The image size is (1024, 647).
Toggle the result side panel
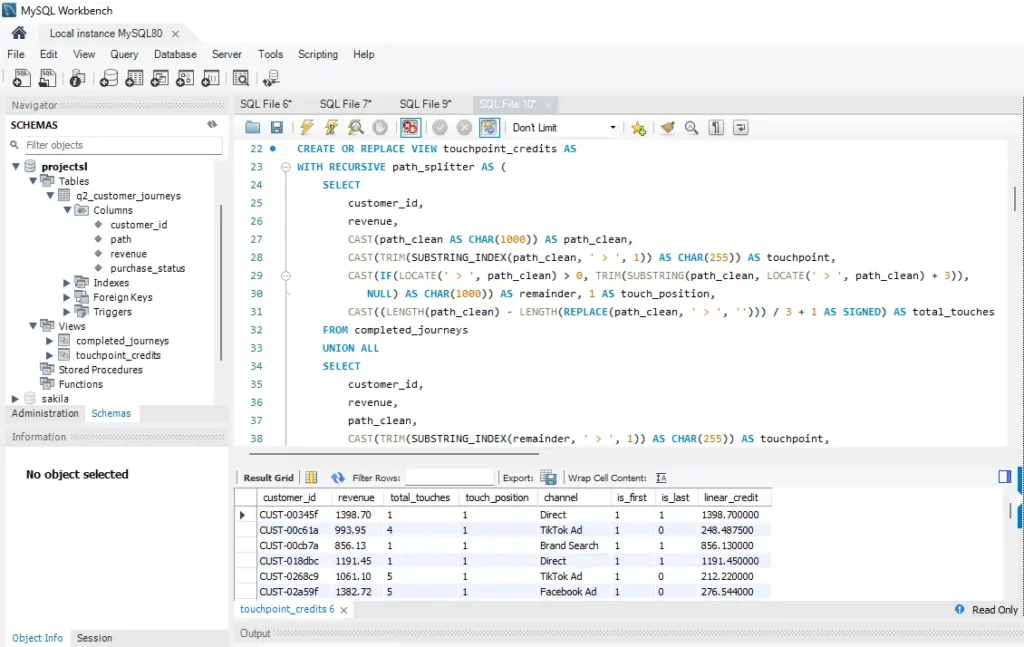[x=1004, y=477]
